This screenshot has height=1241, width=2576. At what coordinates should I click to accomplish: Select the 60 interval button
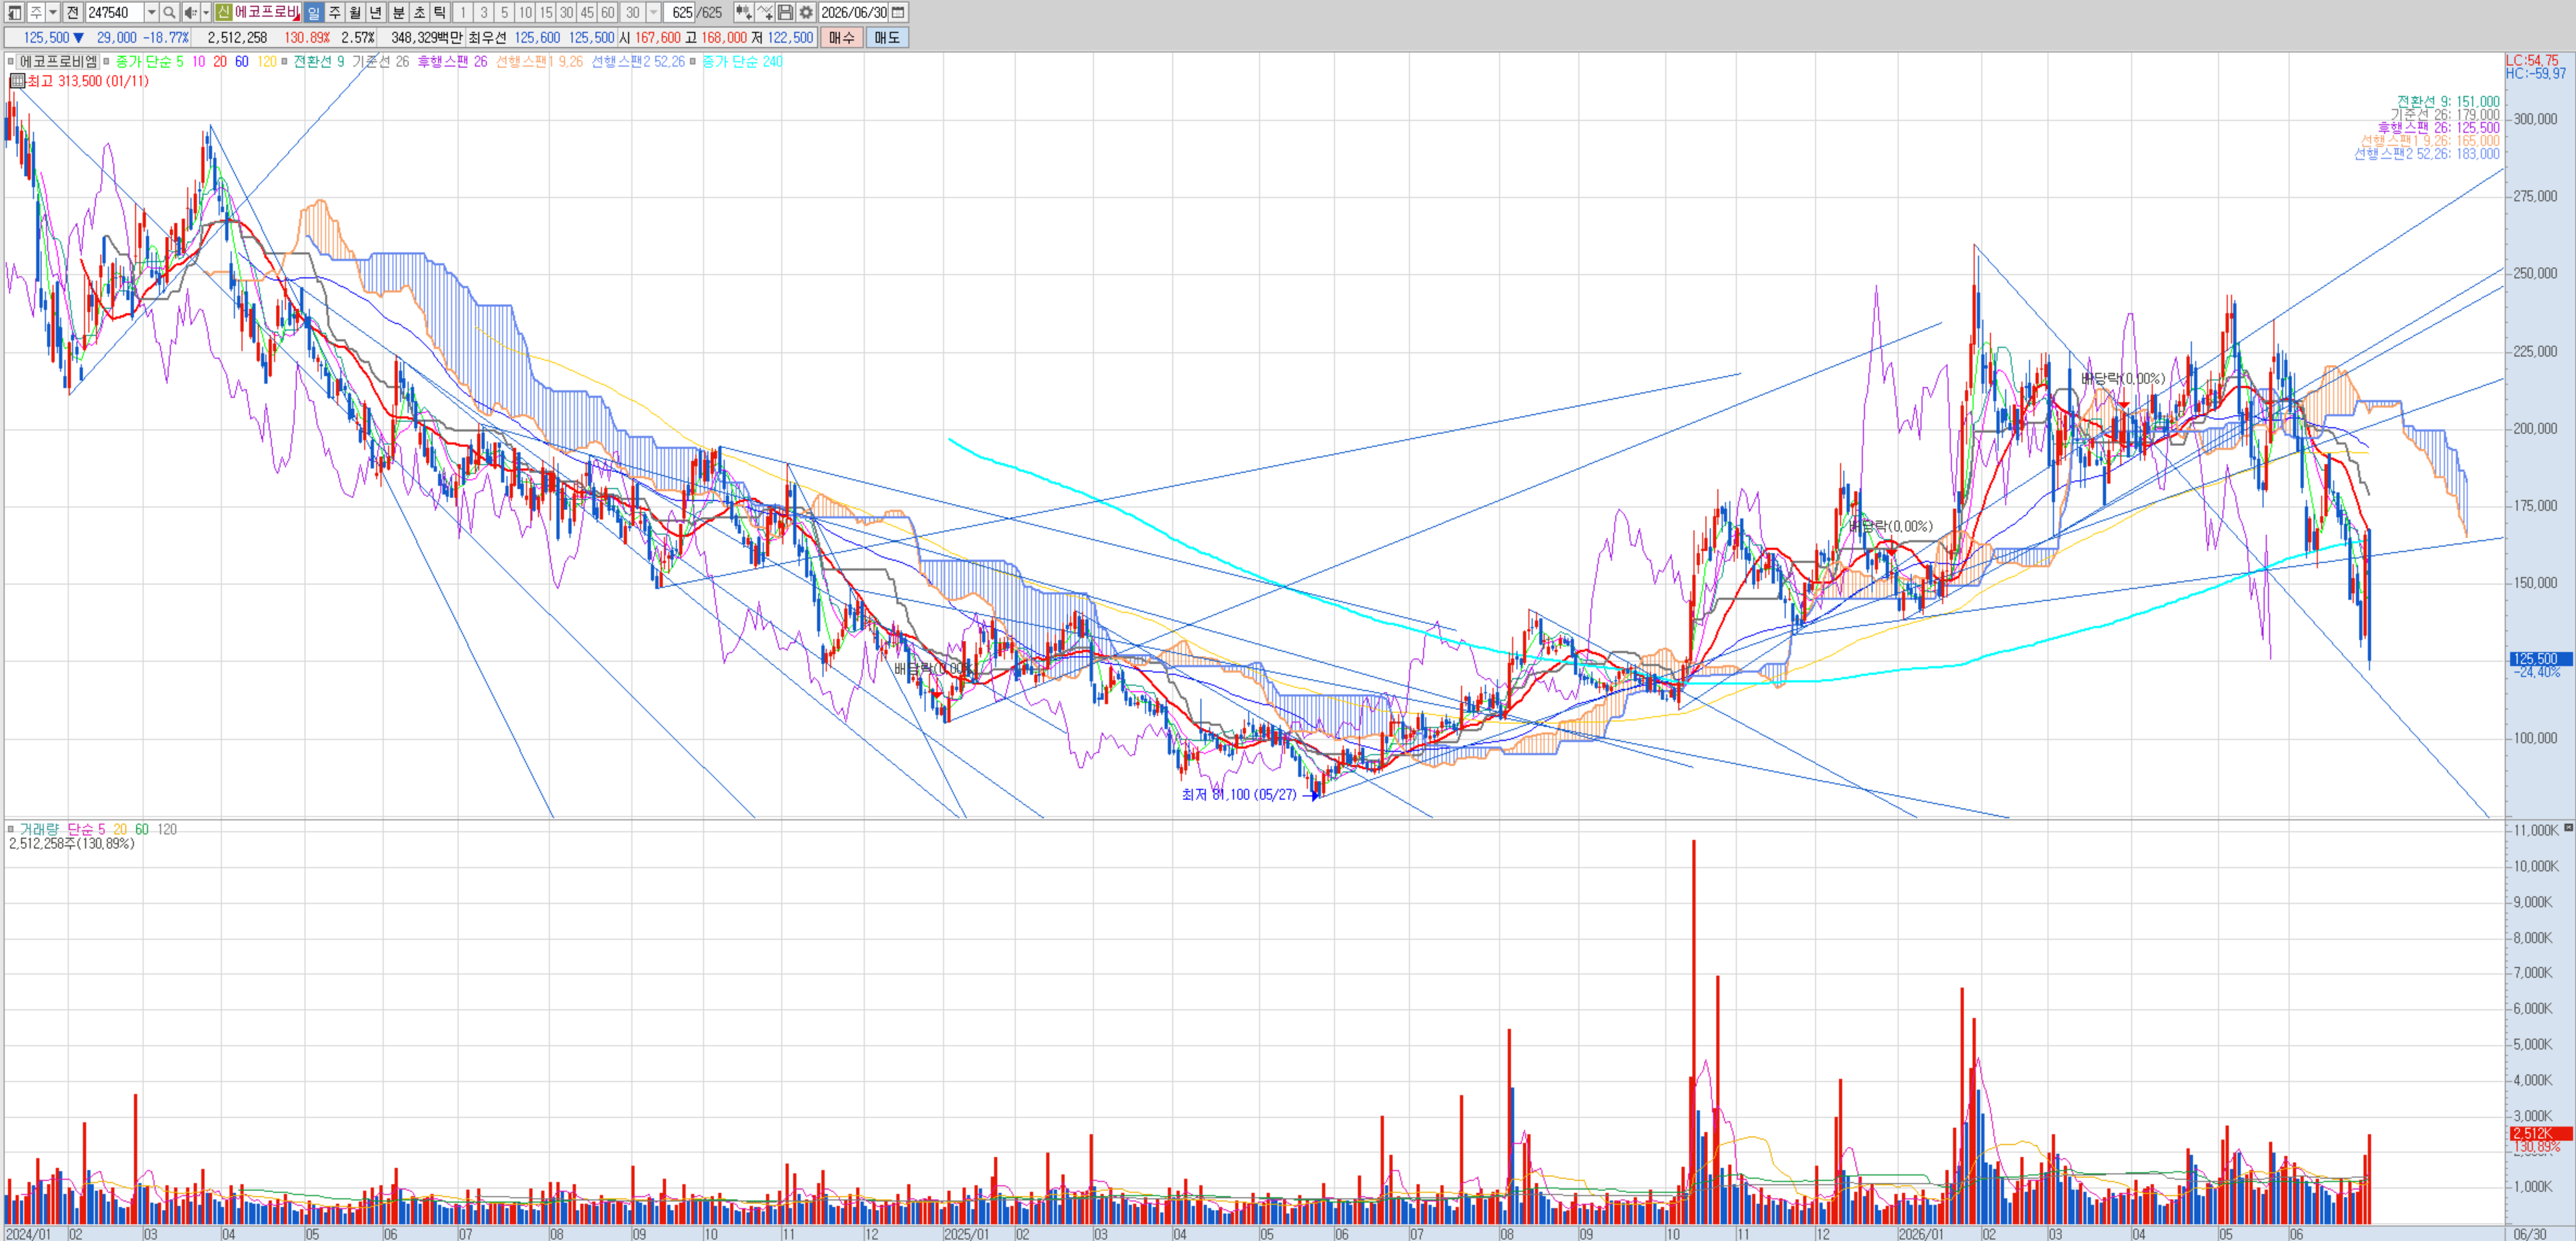click(x=607, y=12)
